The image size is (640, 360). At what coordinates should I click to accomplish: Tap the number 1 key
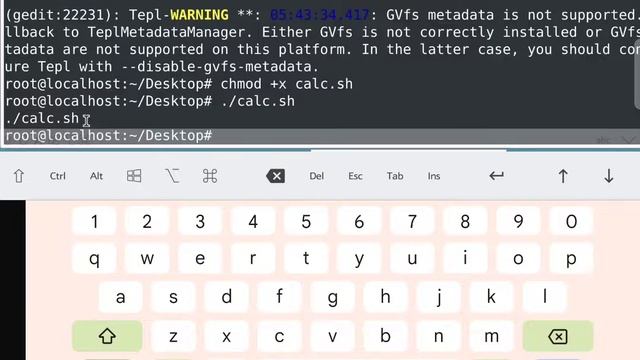point(94,222)
